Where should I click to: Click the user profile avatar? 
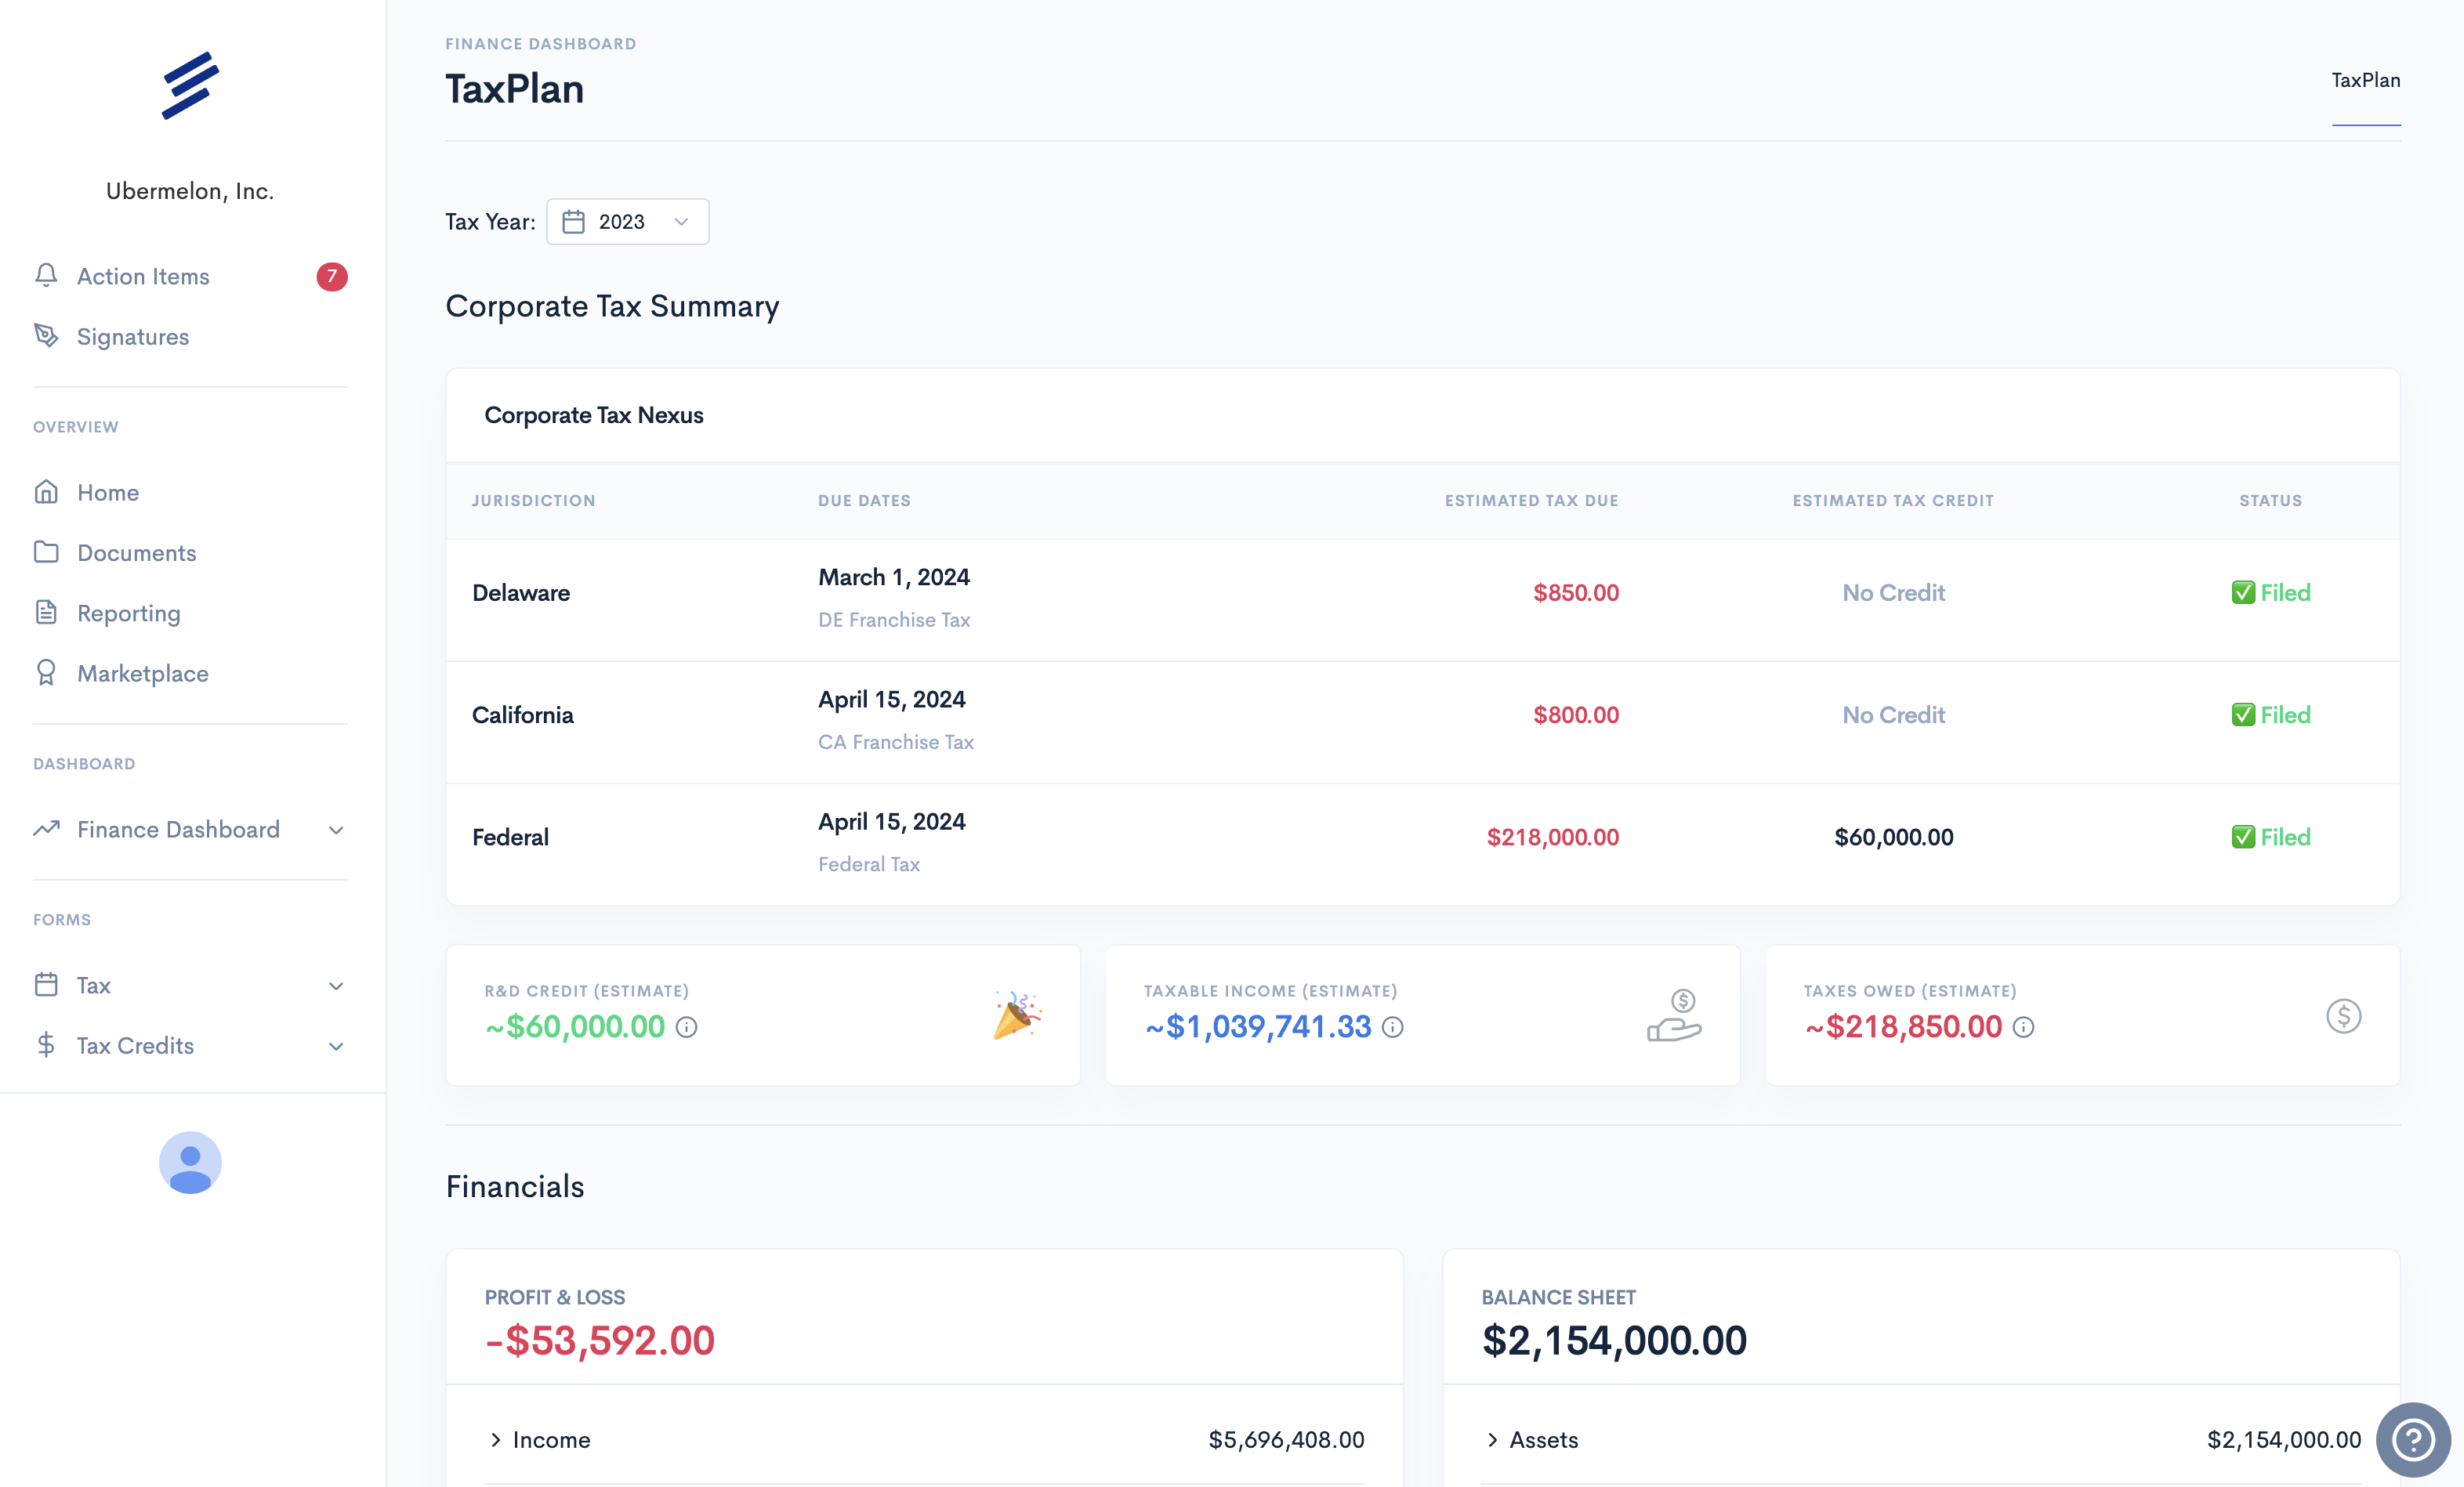[190, 1163]
